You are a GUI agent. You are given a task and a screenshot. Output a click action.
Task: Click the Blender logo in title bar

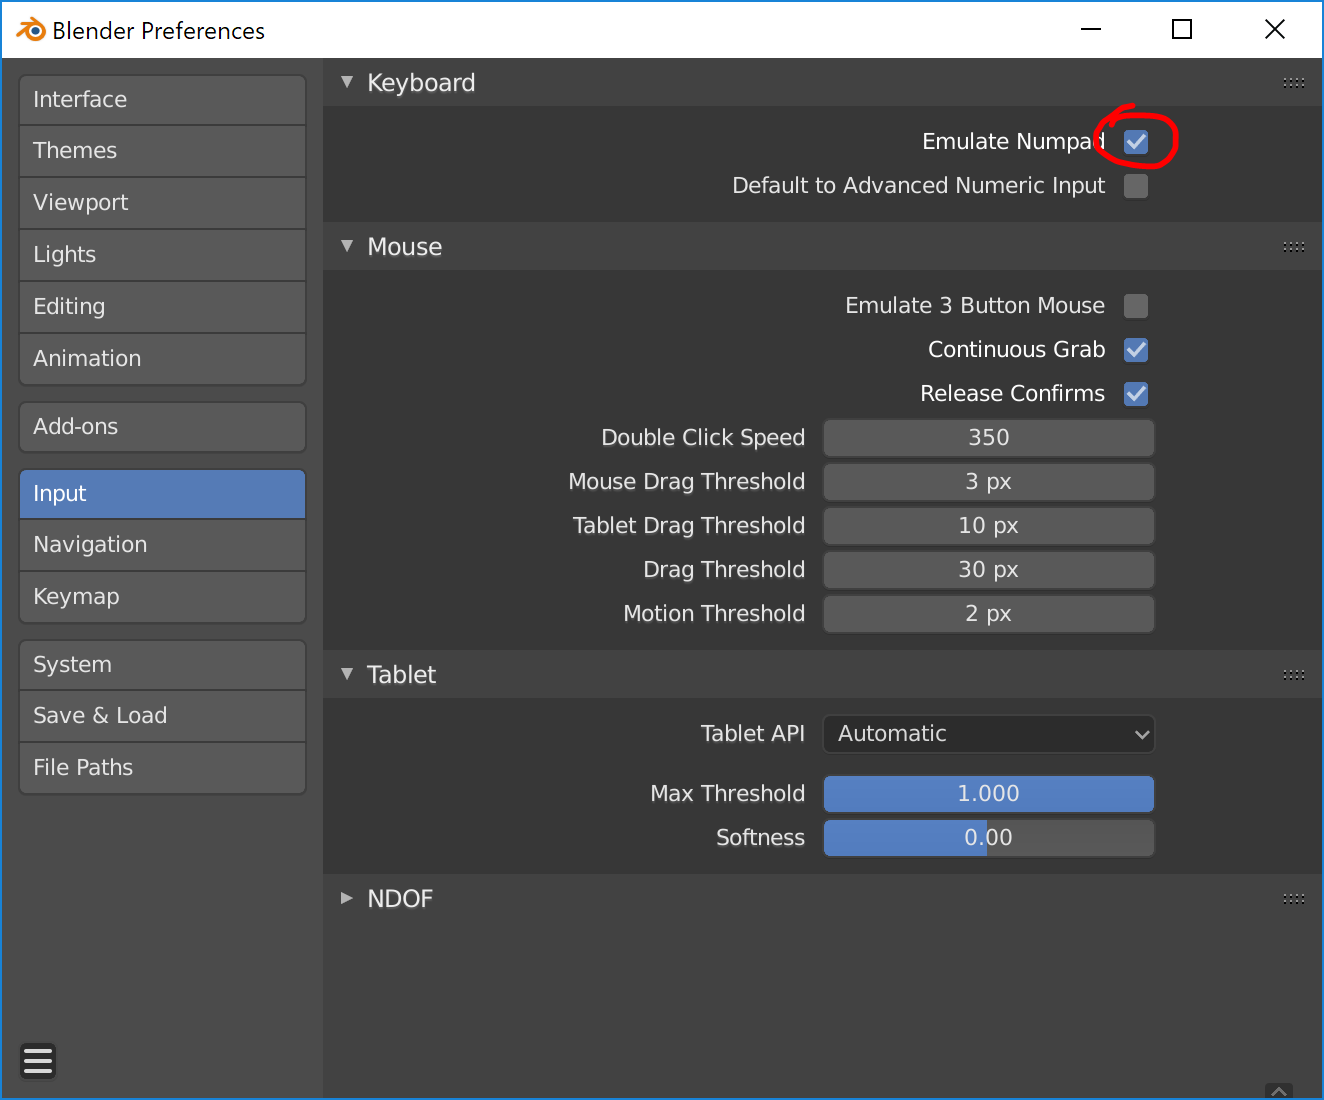[30, 30]
